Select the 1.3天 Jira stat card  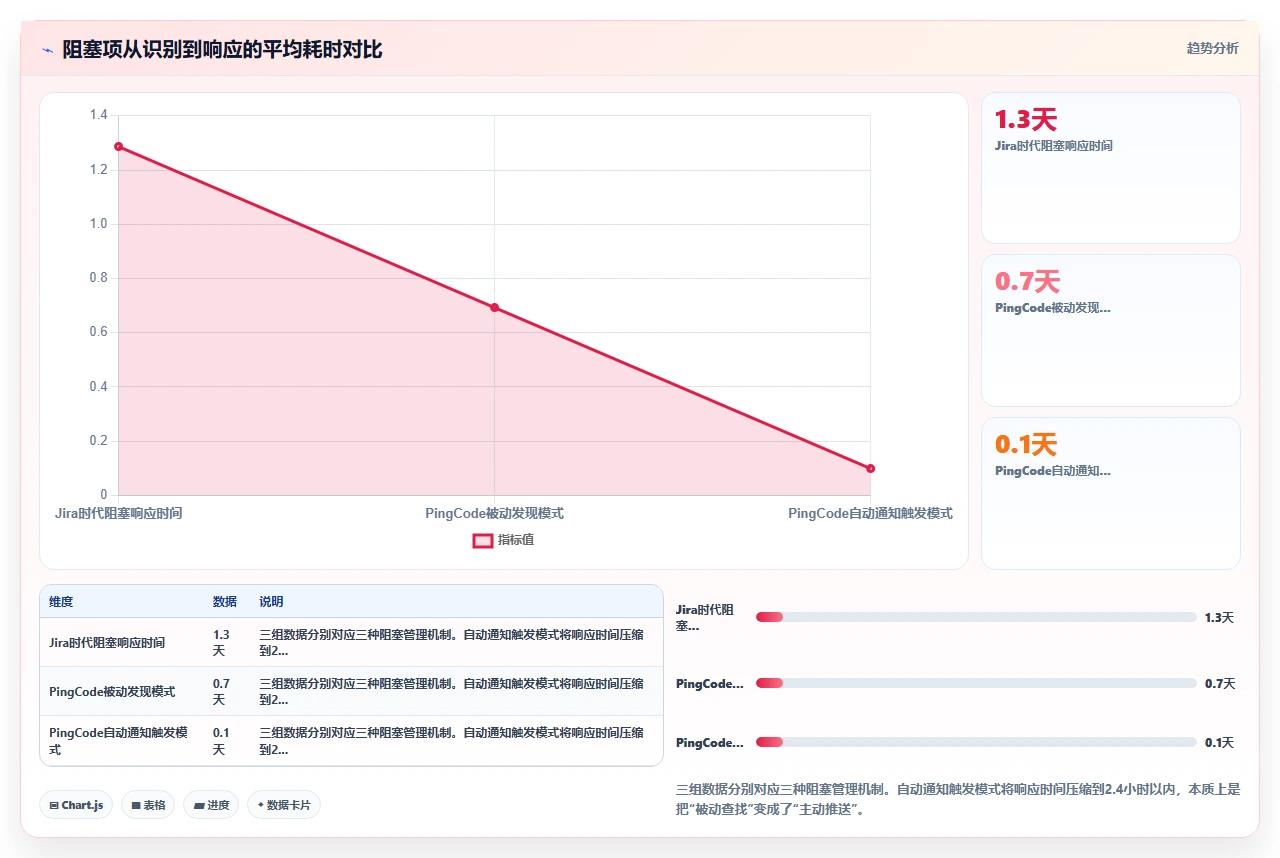click(1111, 168)
